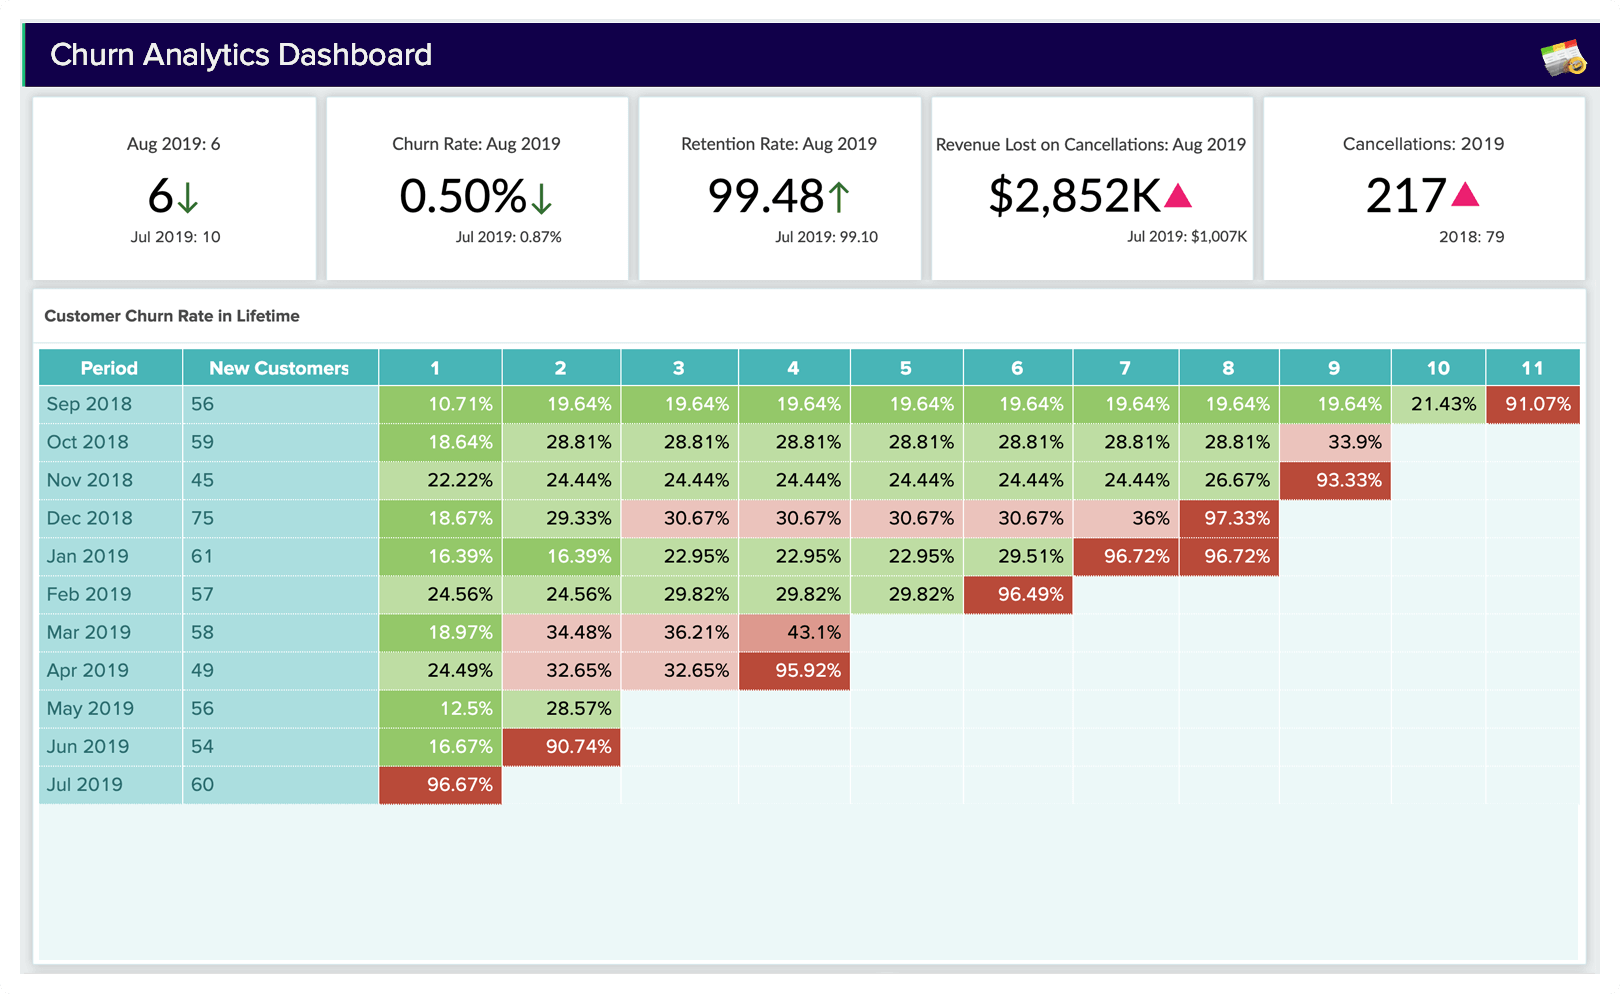Click the Jul 2019: 10 comparison text
This screenshot has width=1620, height=994.
[175, 237]
